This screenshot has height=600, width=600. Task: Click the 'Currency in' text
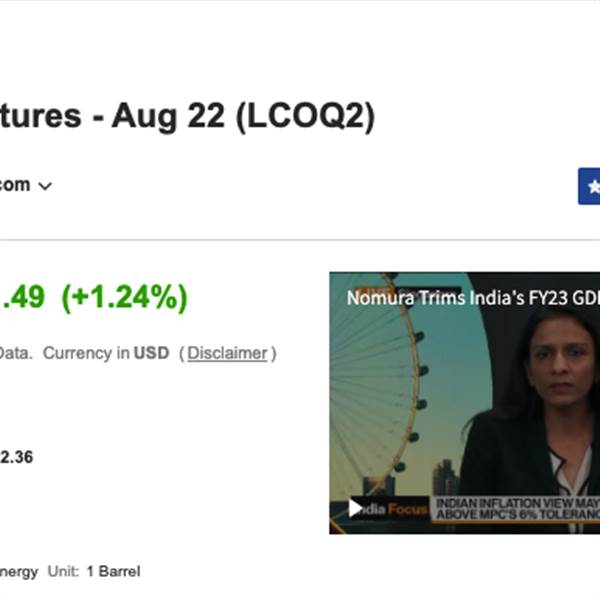click(x=86, y=353)
